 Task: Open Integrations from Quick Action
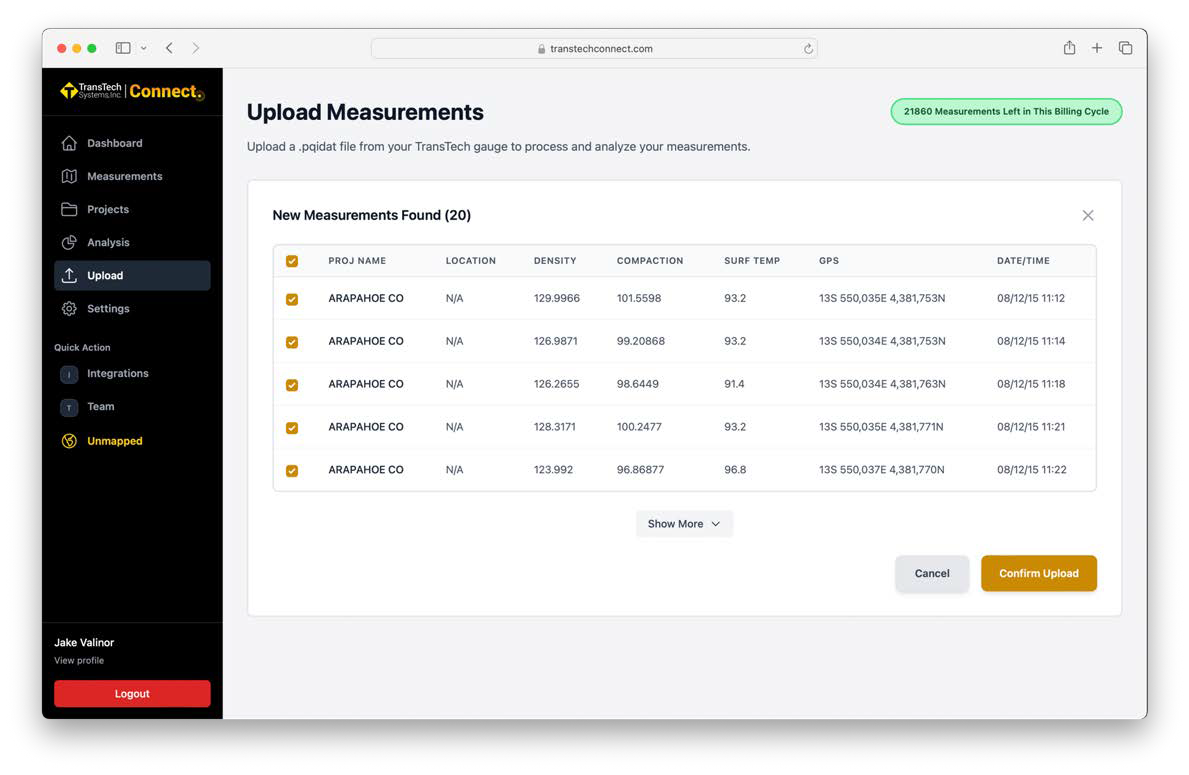(x=117, y=374)
